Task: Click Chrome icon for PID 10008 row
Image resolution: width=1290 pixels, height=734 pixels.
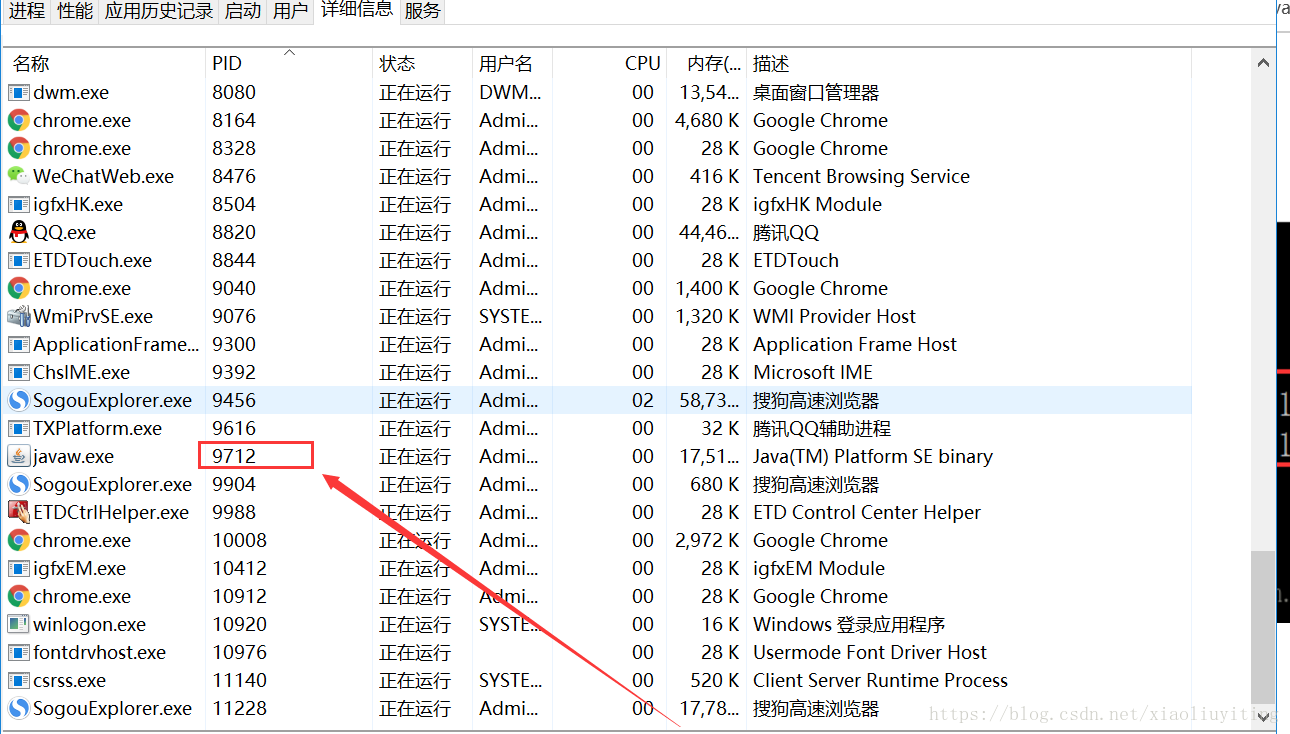Action: (18, 540)
